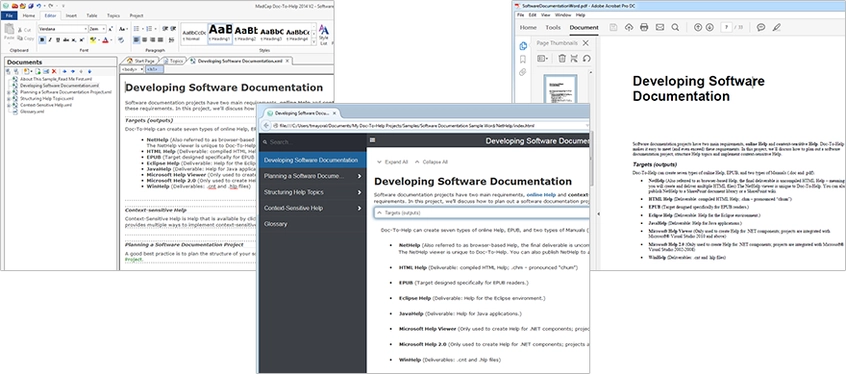Click the page number field in Acrobat
846x374 pixels.
(x=726, y=27)
